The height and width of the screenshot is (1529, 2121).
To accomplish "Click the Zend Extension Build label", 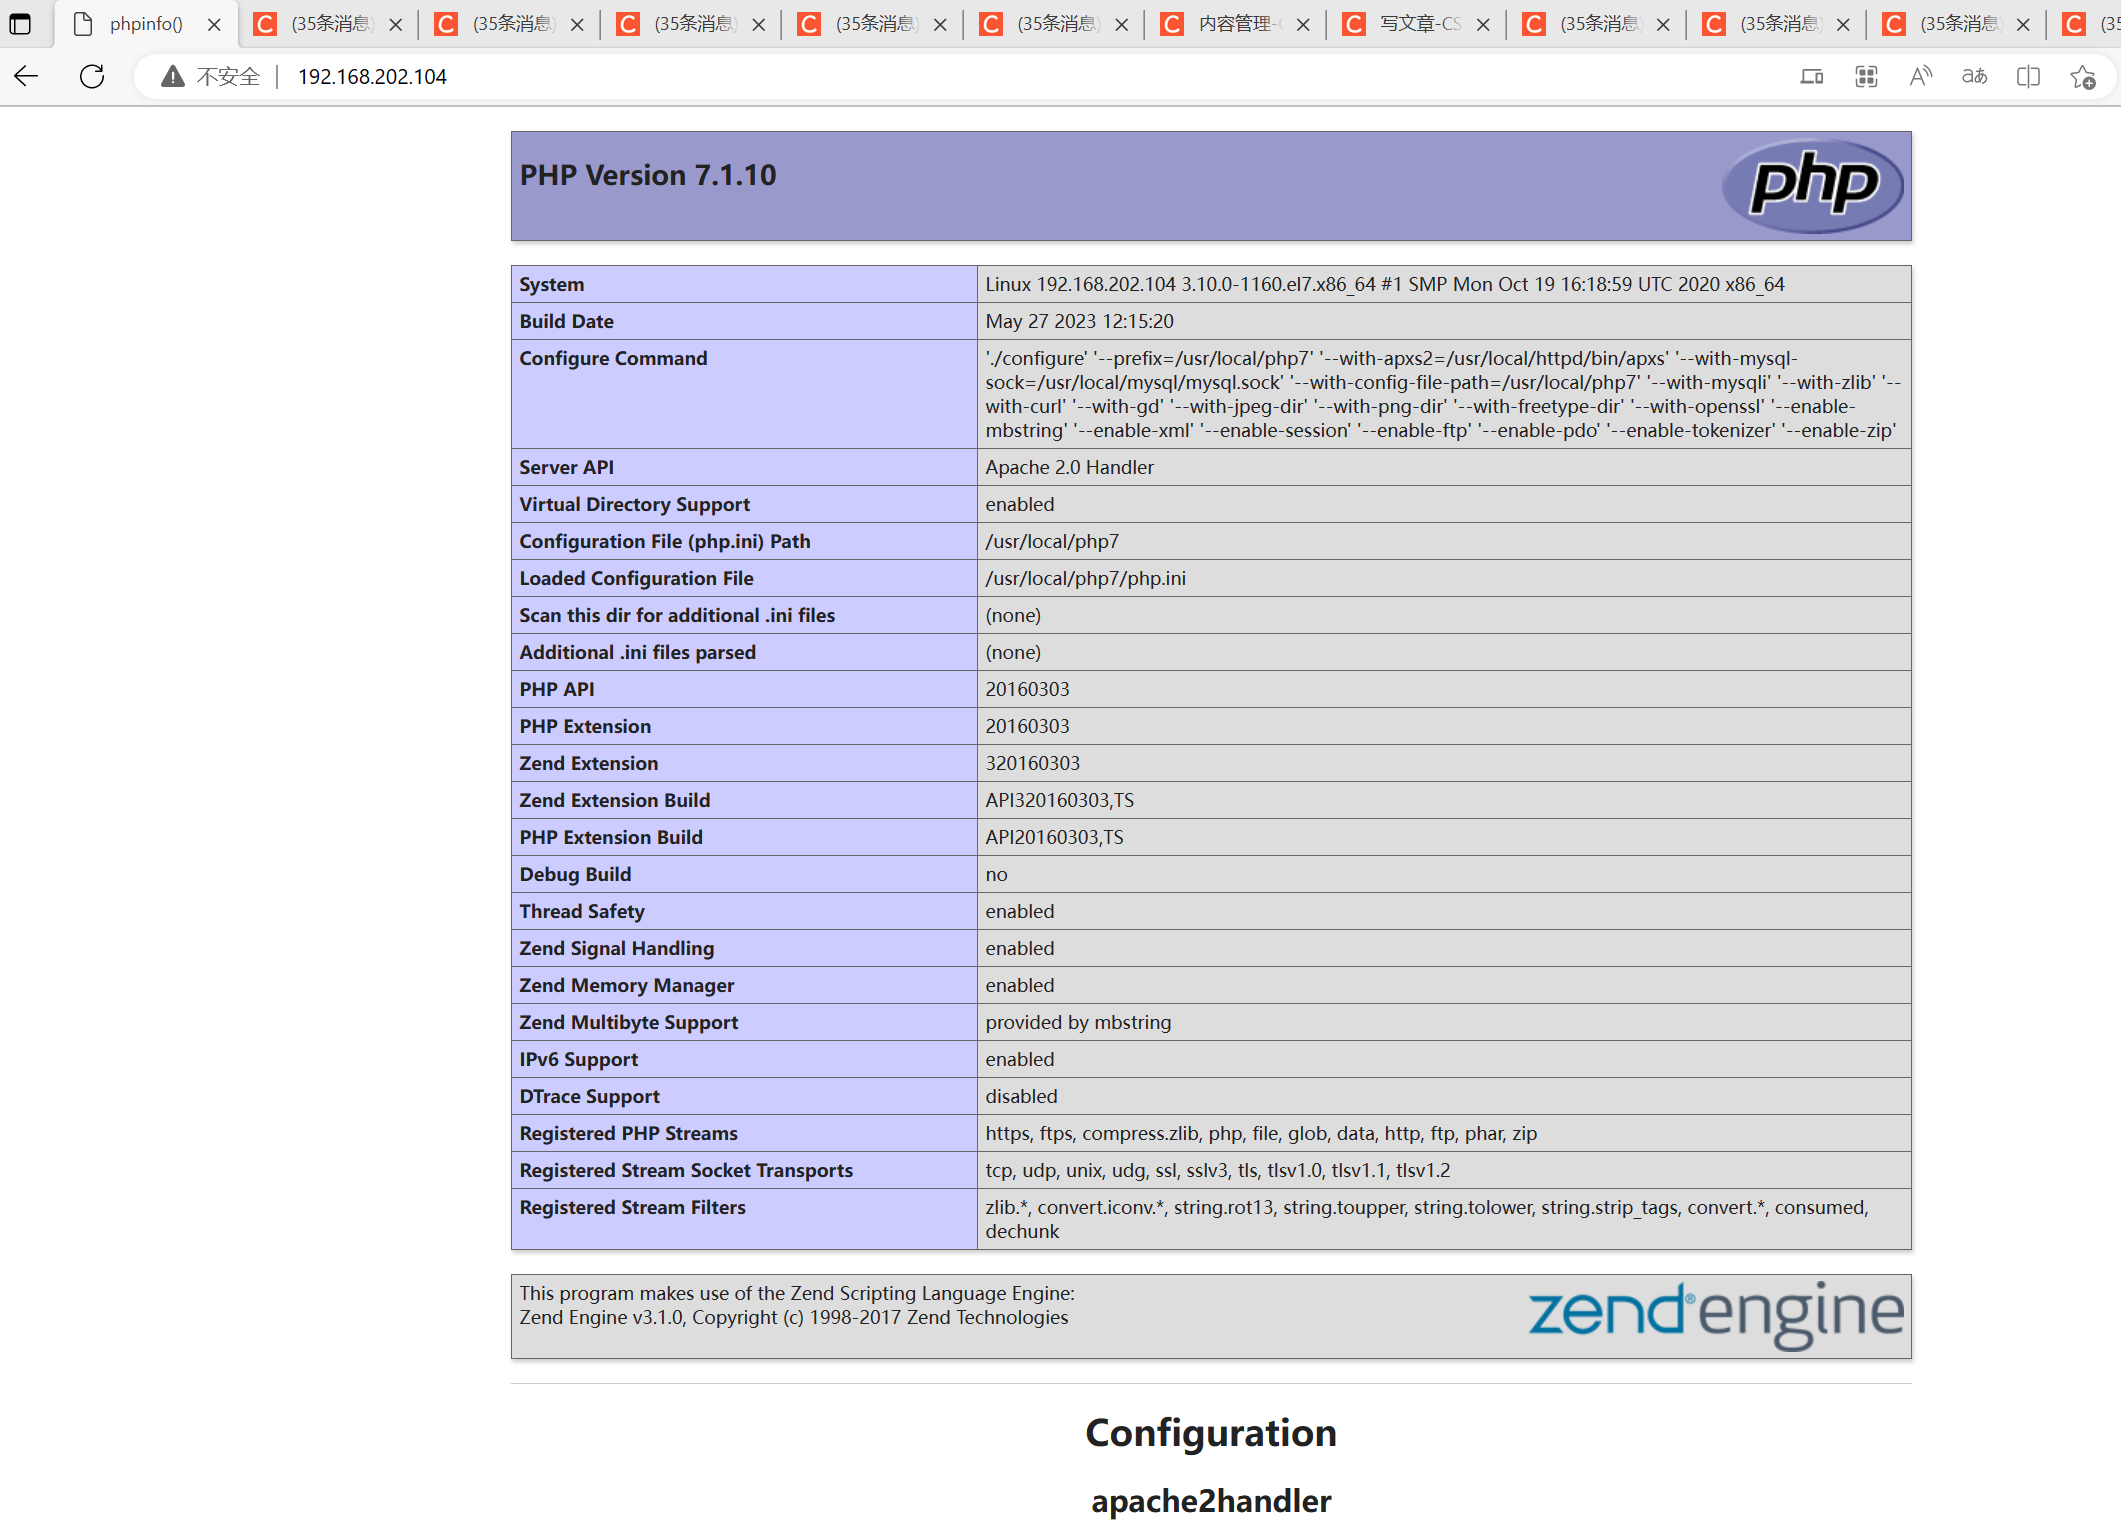I will 615,800.
